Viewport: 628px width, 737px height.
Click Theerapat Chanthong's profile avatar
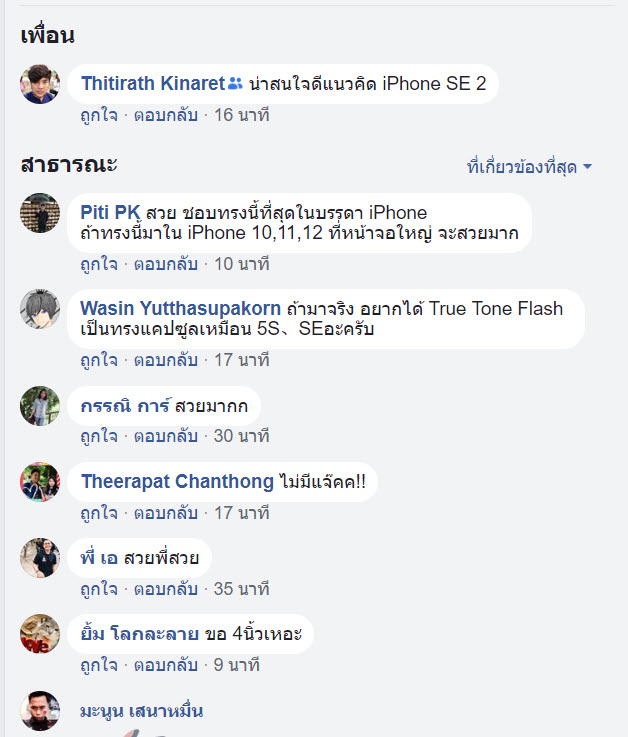pos(40,482)
